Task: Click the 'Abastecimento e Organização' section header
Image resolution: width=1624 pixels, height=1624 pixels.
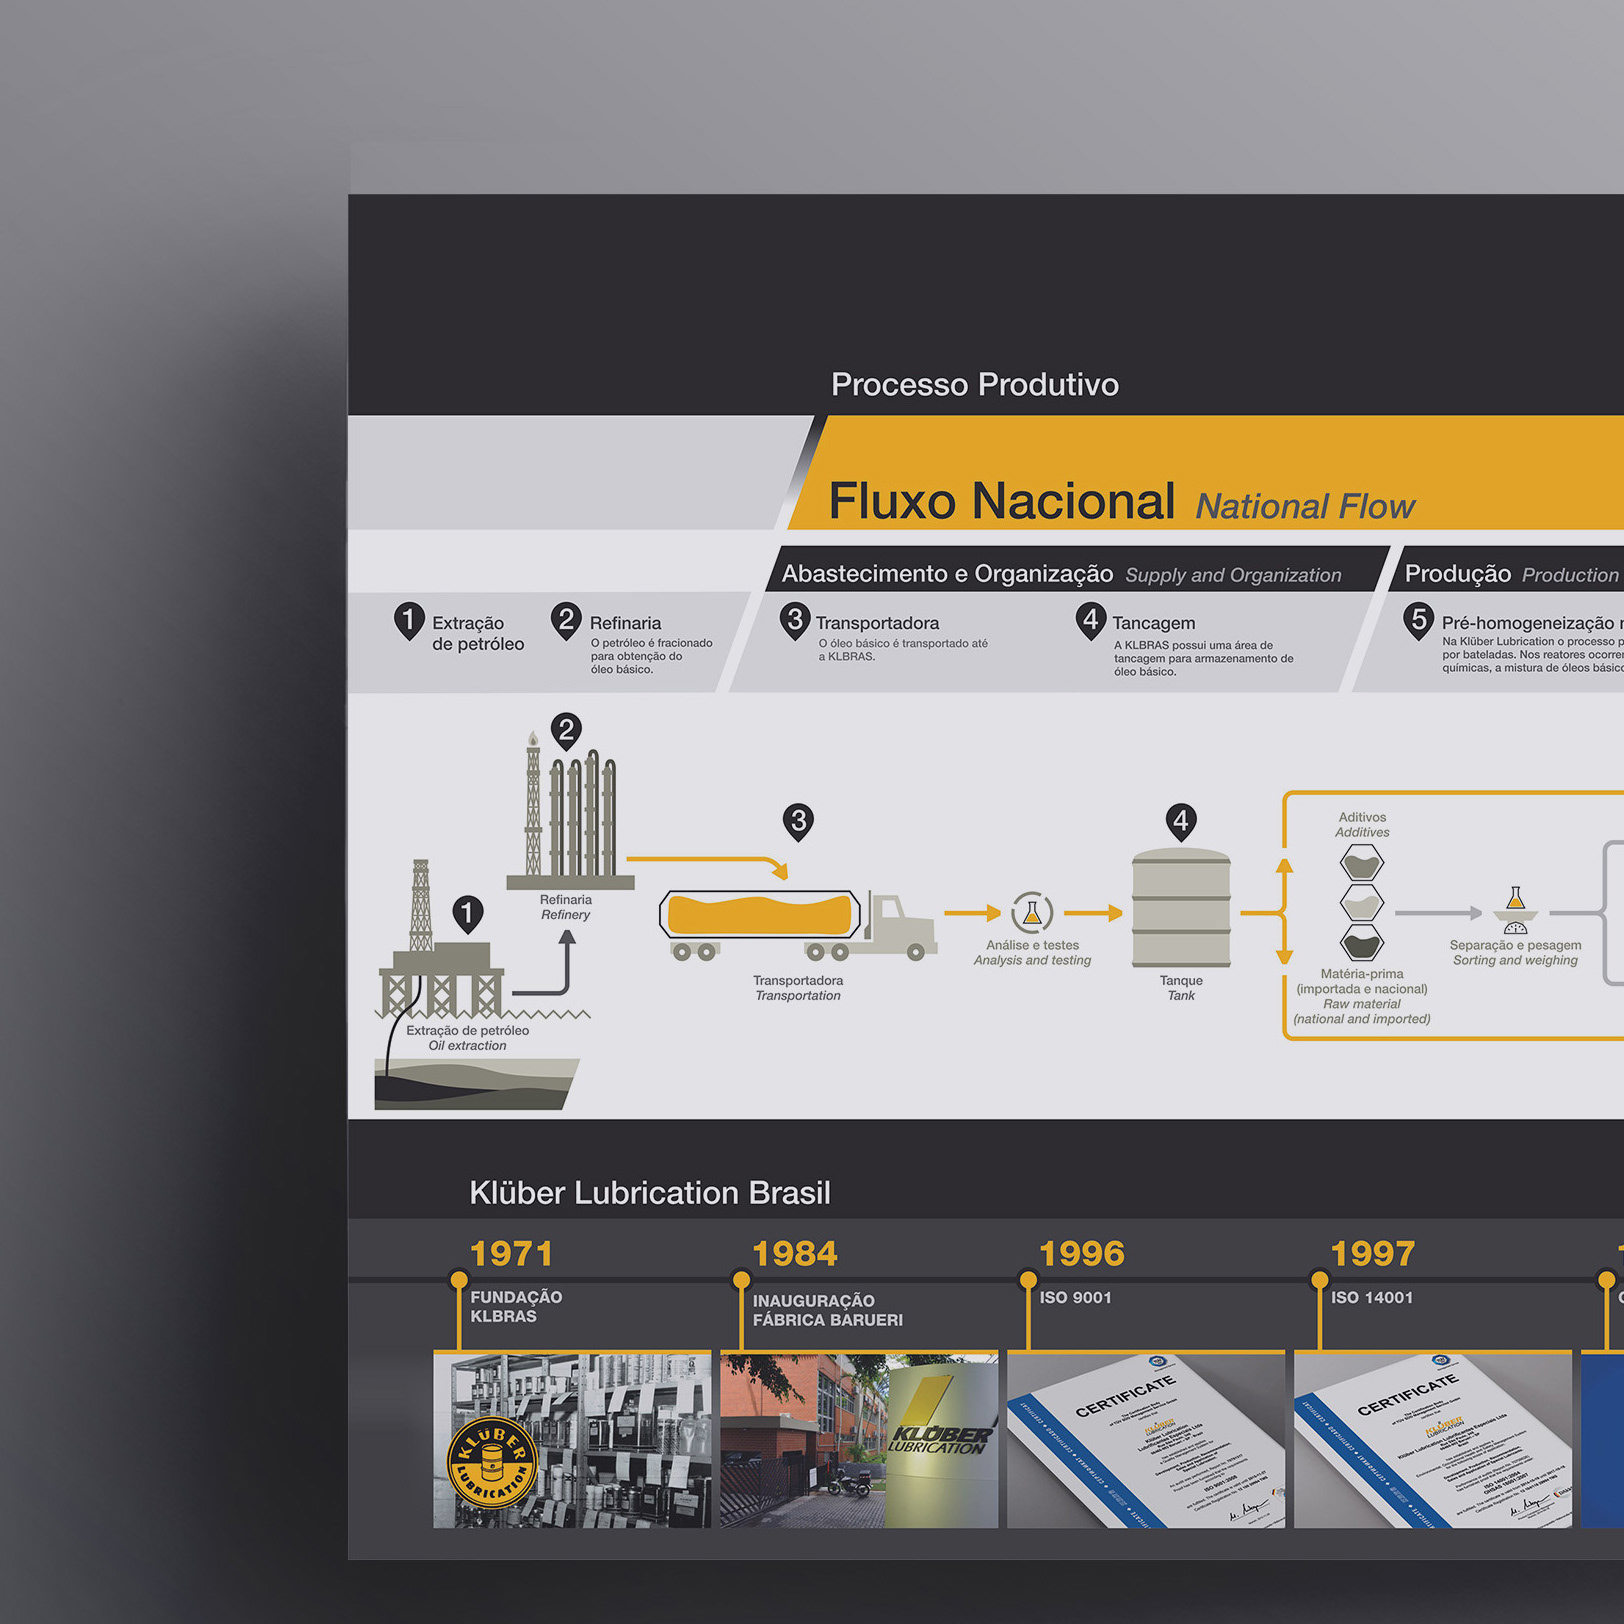Action: (x=947, y=574)
